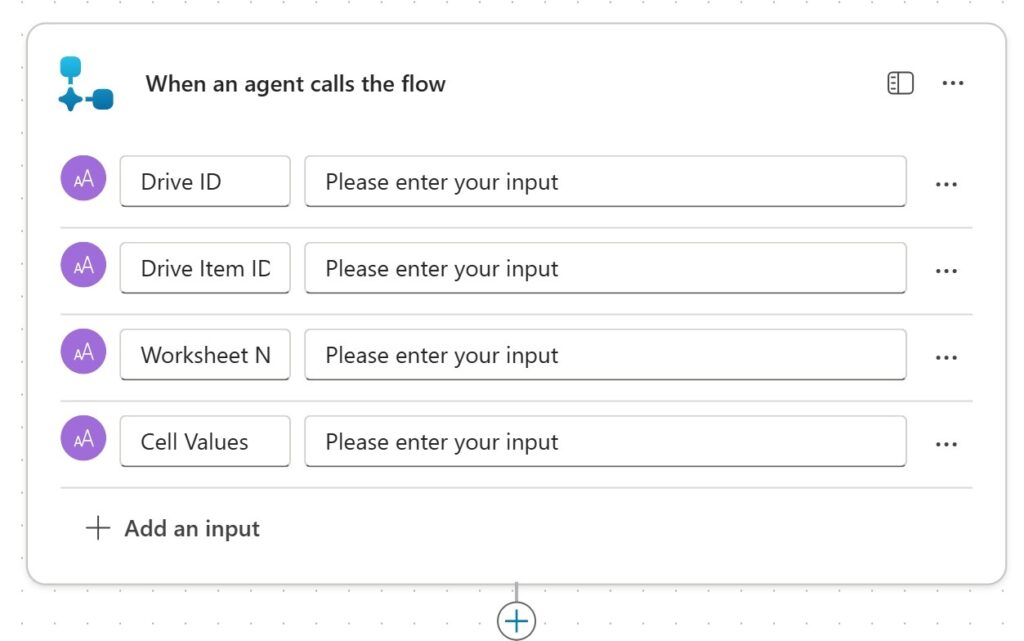Open the options menu for the Worksheet row
Viewport: 1024px width, 641px height.
946,357
